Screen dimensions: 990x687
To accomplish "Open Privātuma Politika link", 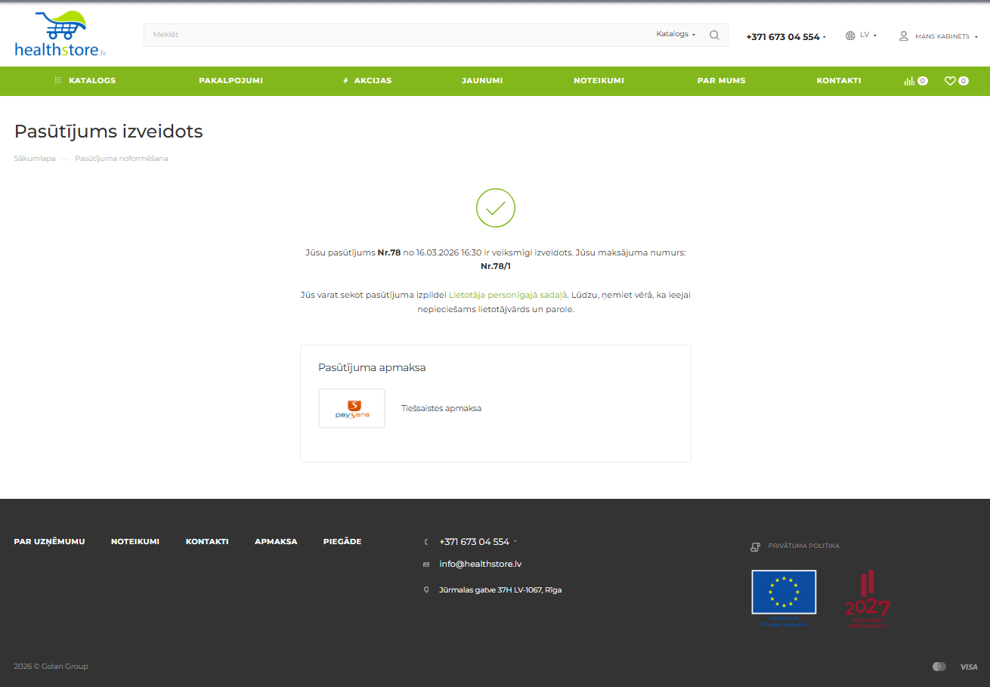I will point(804,546).
